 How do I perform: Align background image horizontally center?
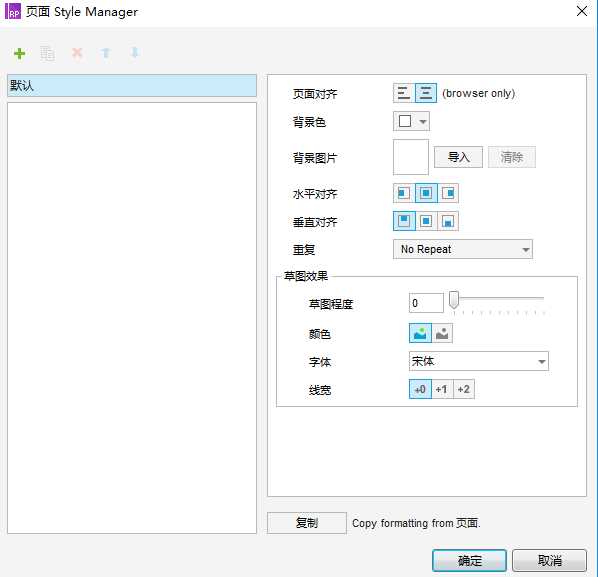pyautogui.click(x=426, y=193)
